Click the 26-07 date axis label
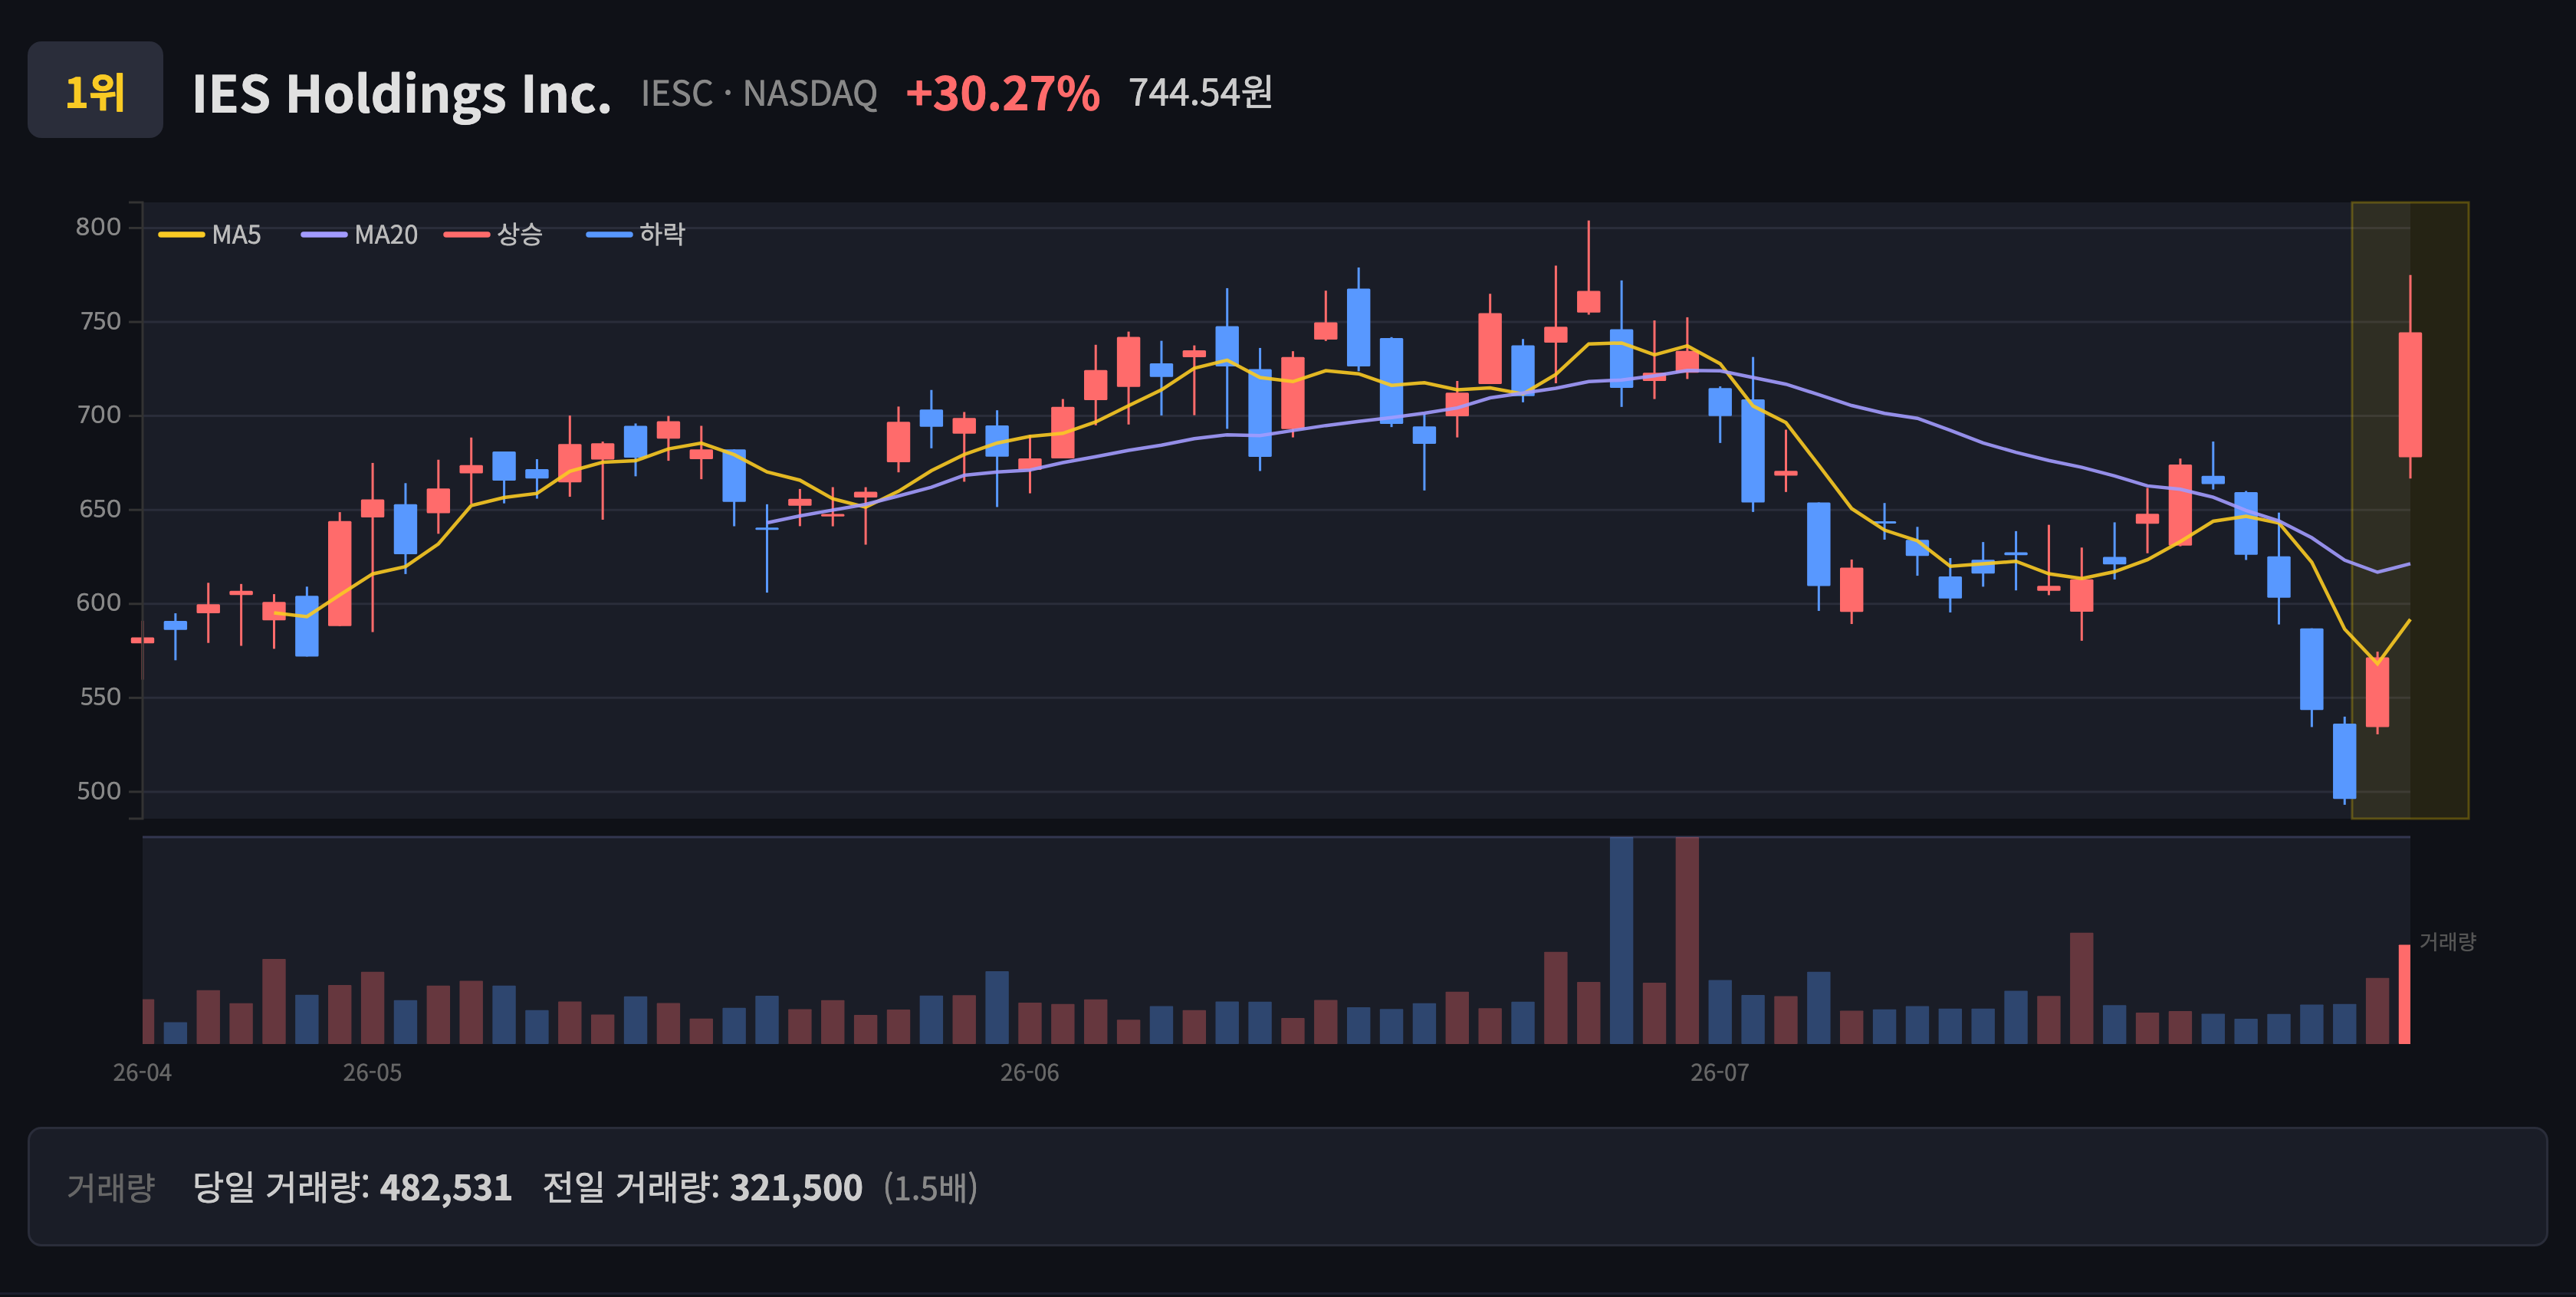 coord(1720,1073)
